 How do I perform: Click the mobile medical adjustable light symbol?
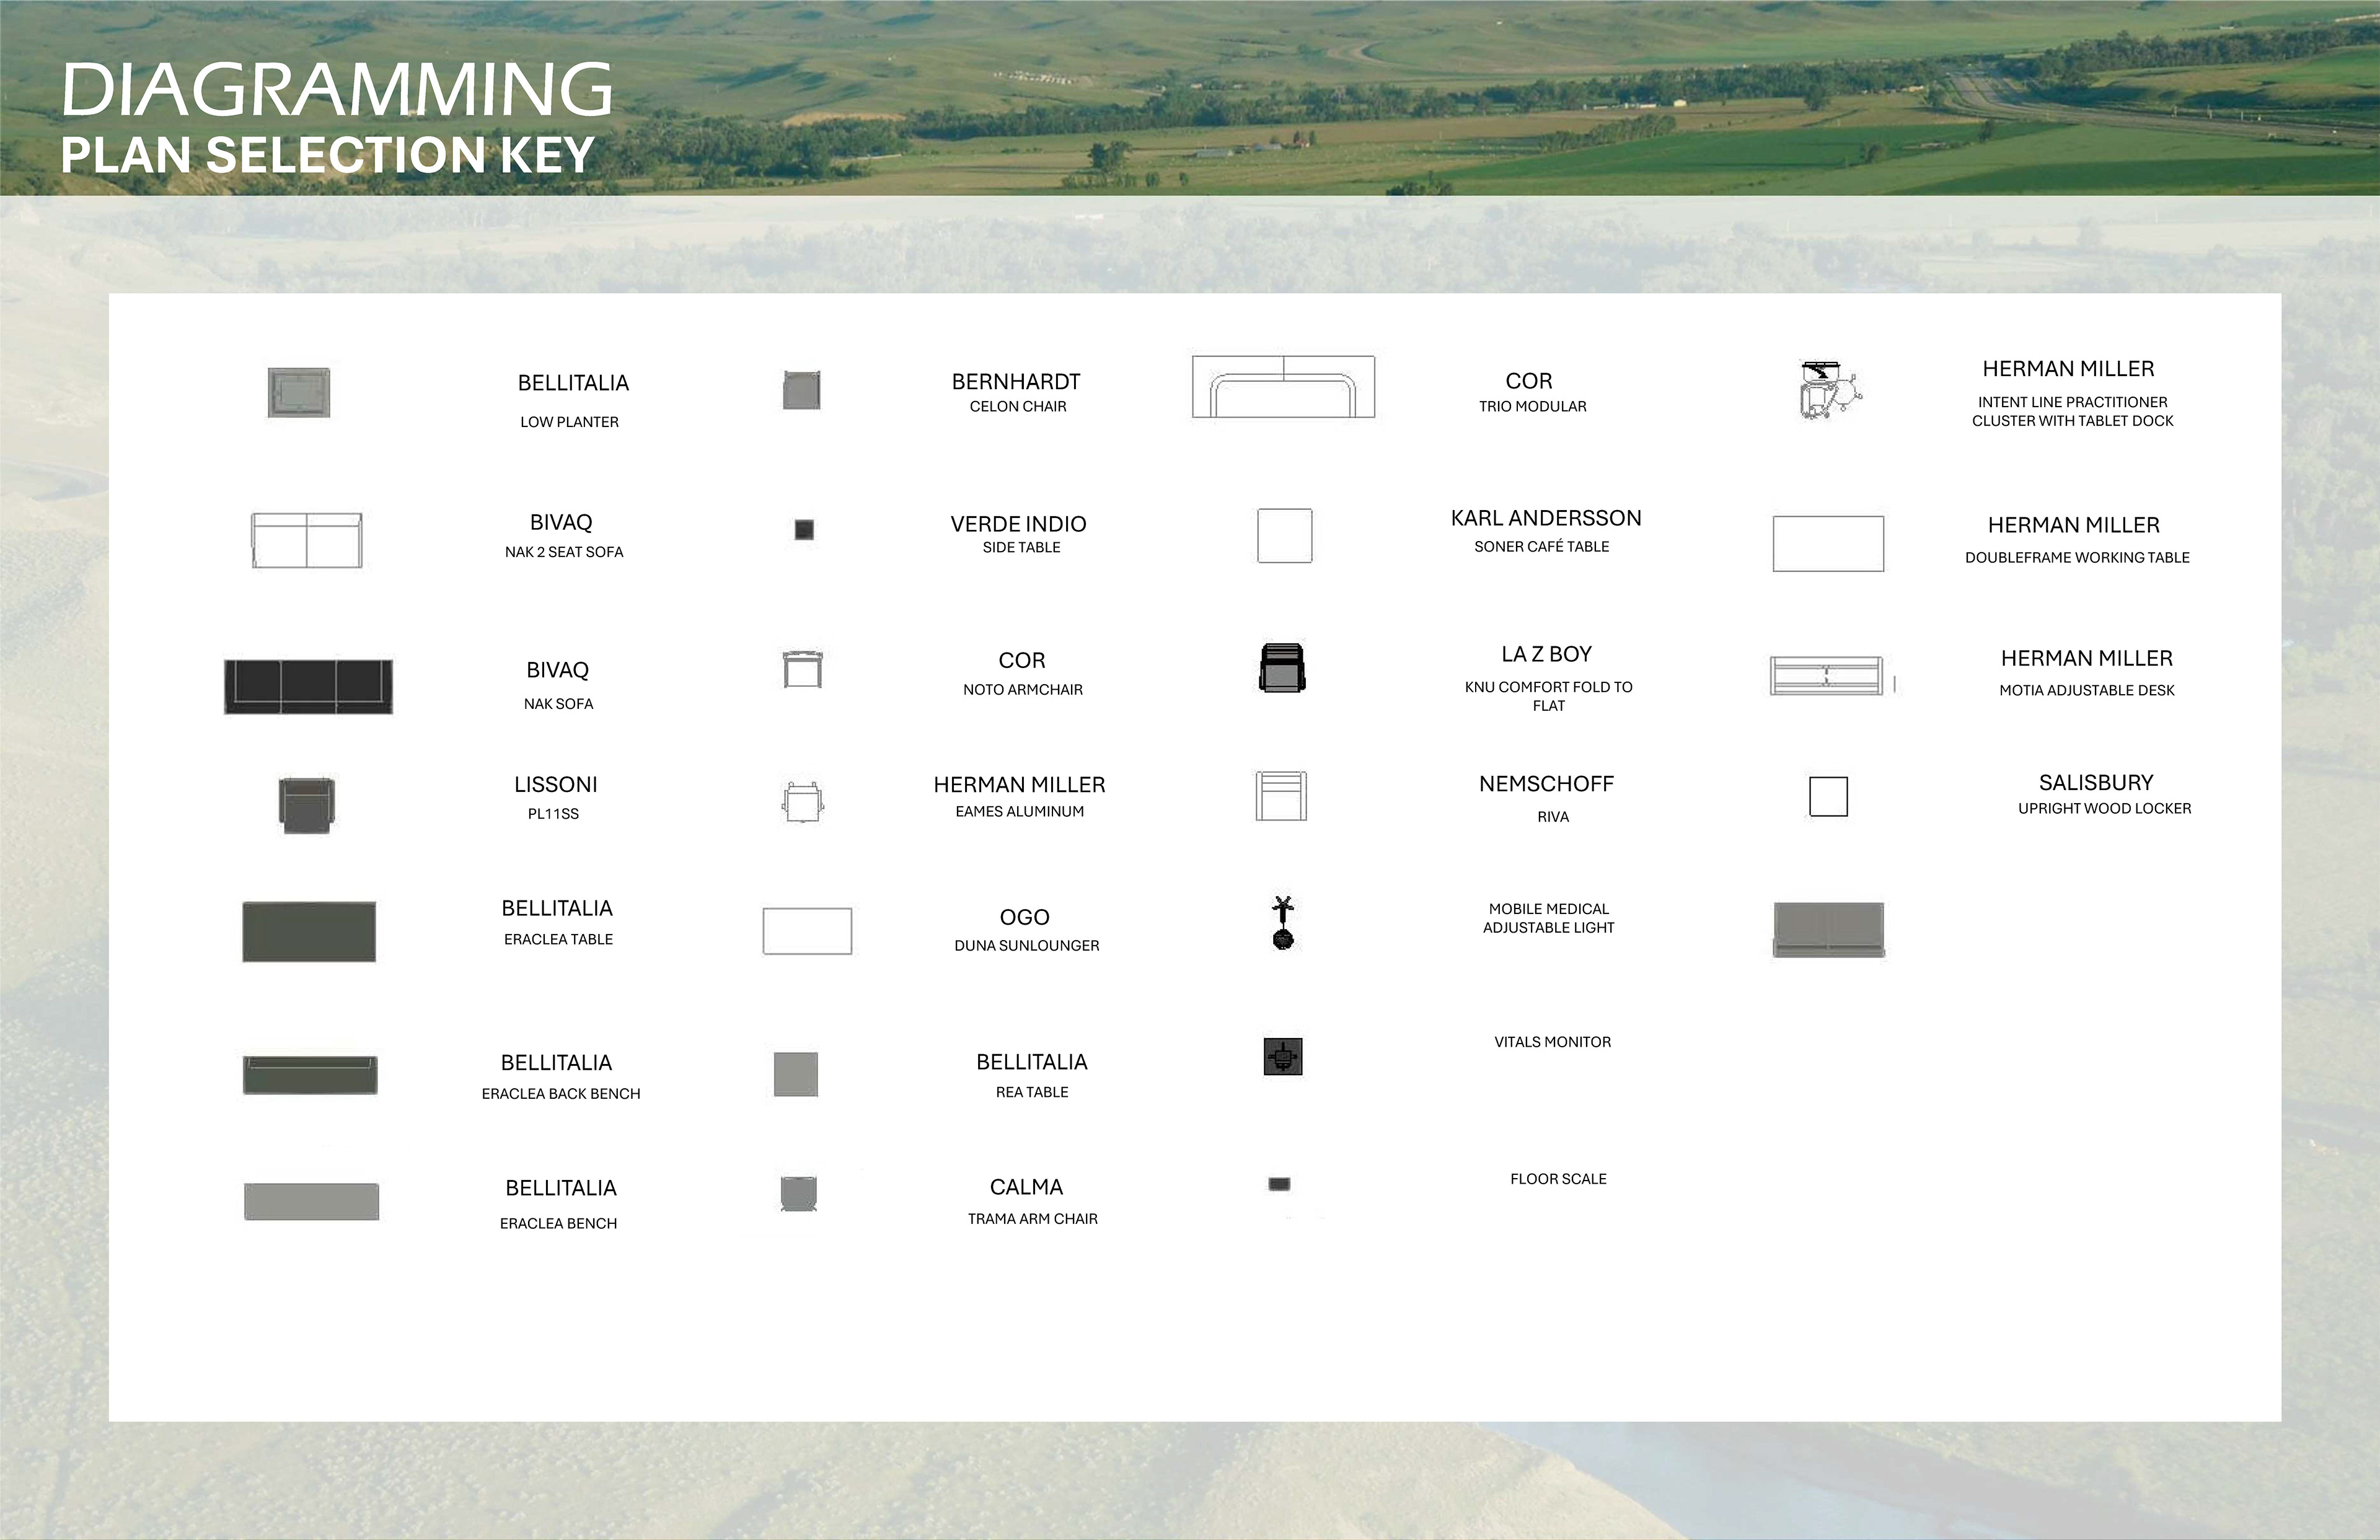(x=1283, y=922)
